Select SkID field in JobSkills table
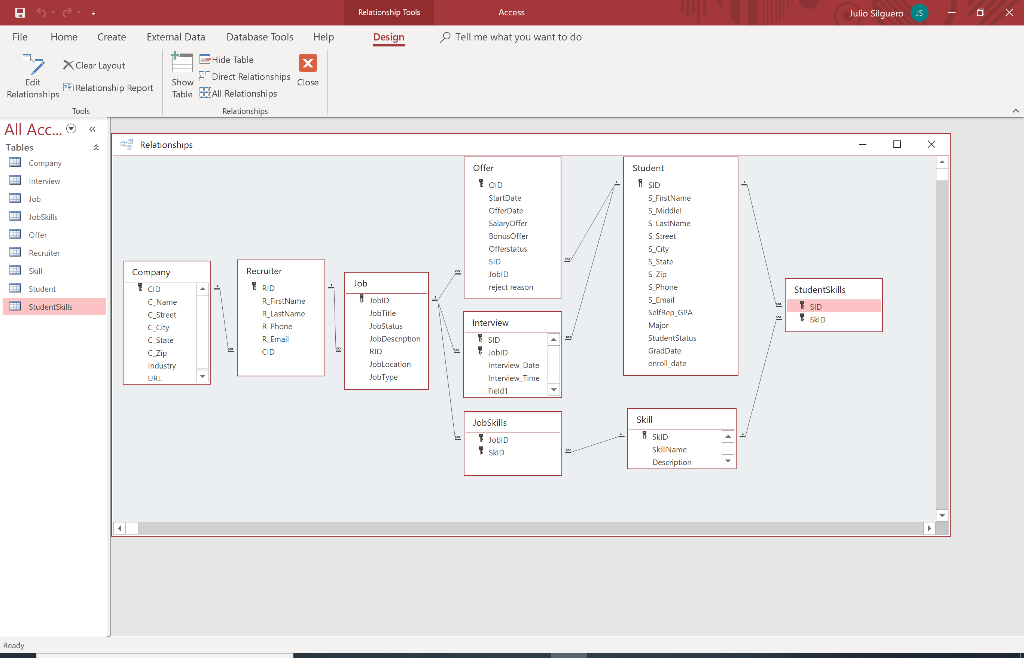 (496, 452)
